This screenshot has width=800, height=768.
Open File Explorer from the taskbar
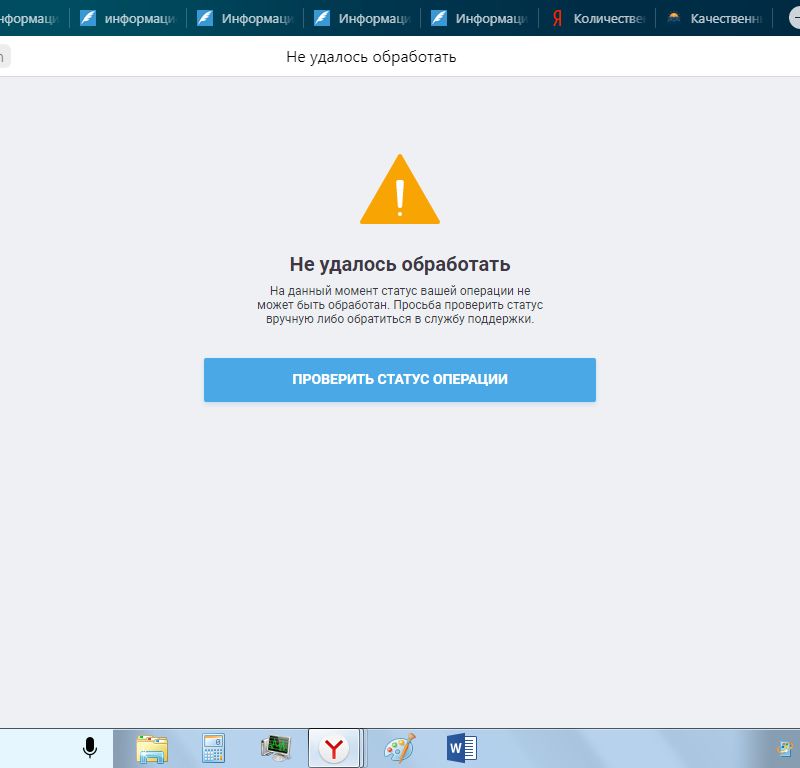click(152, 748)
